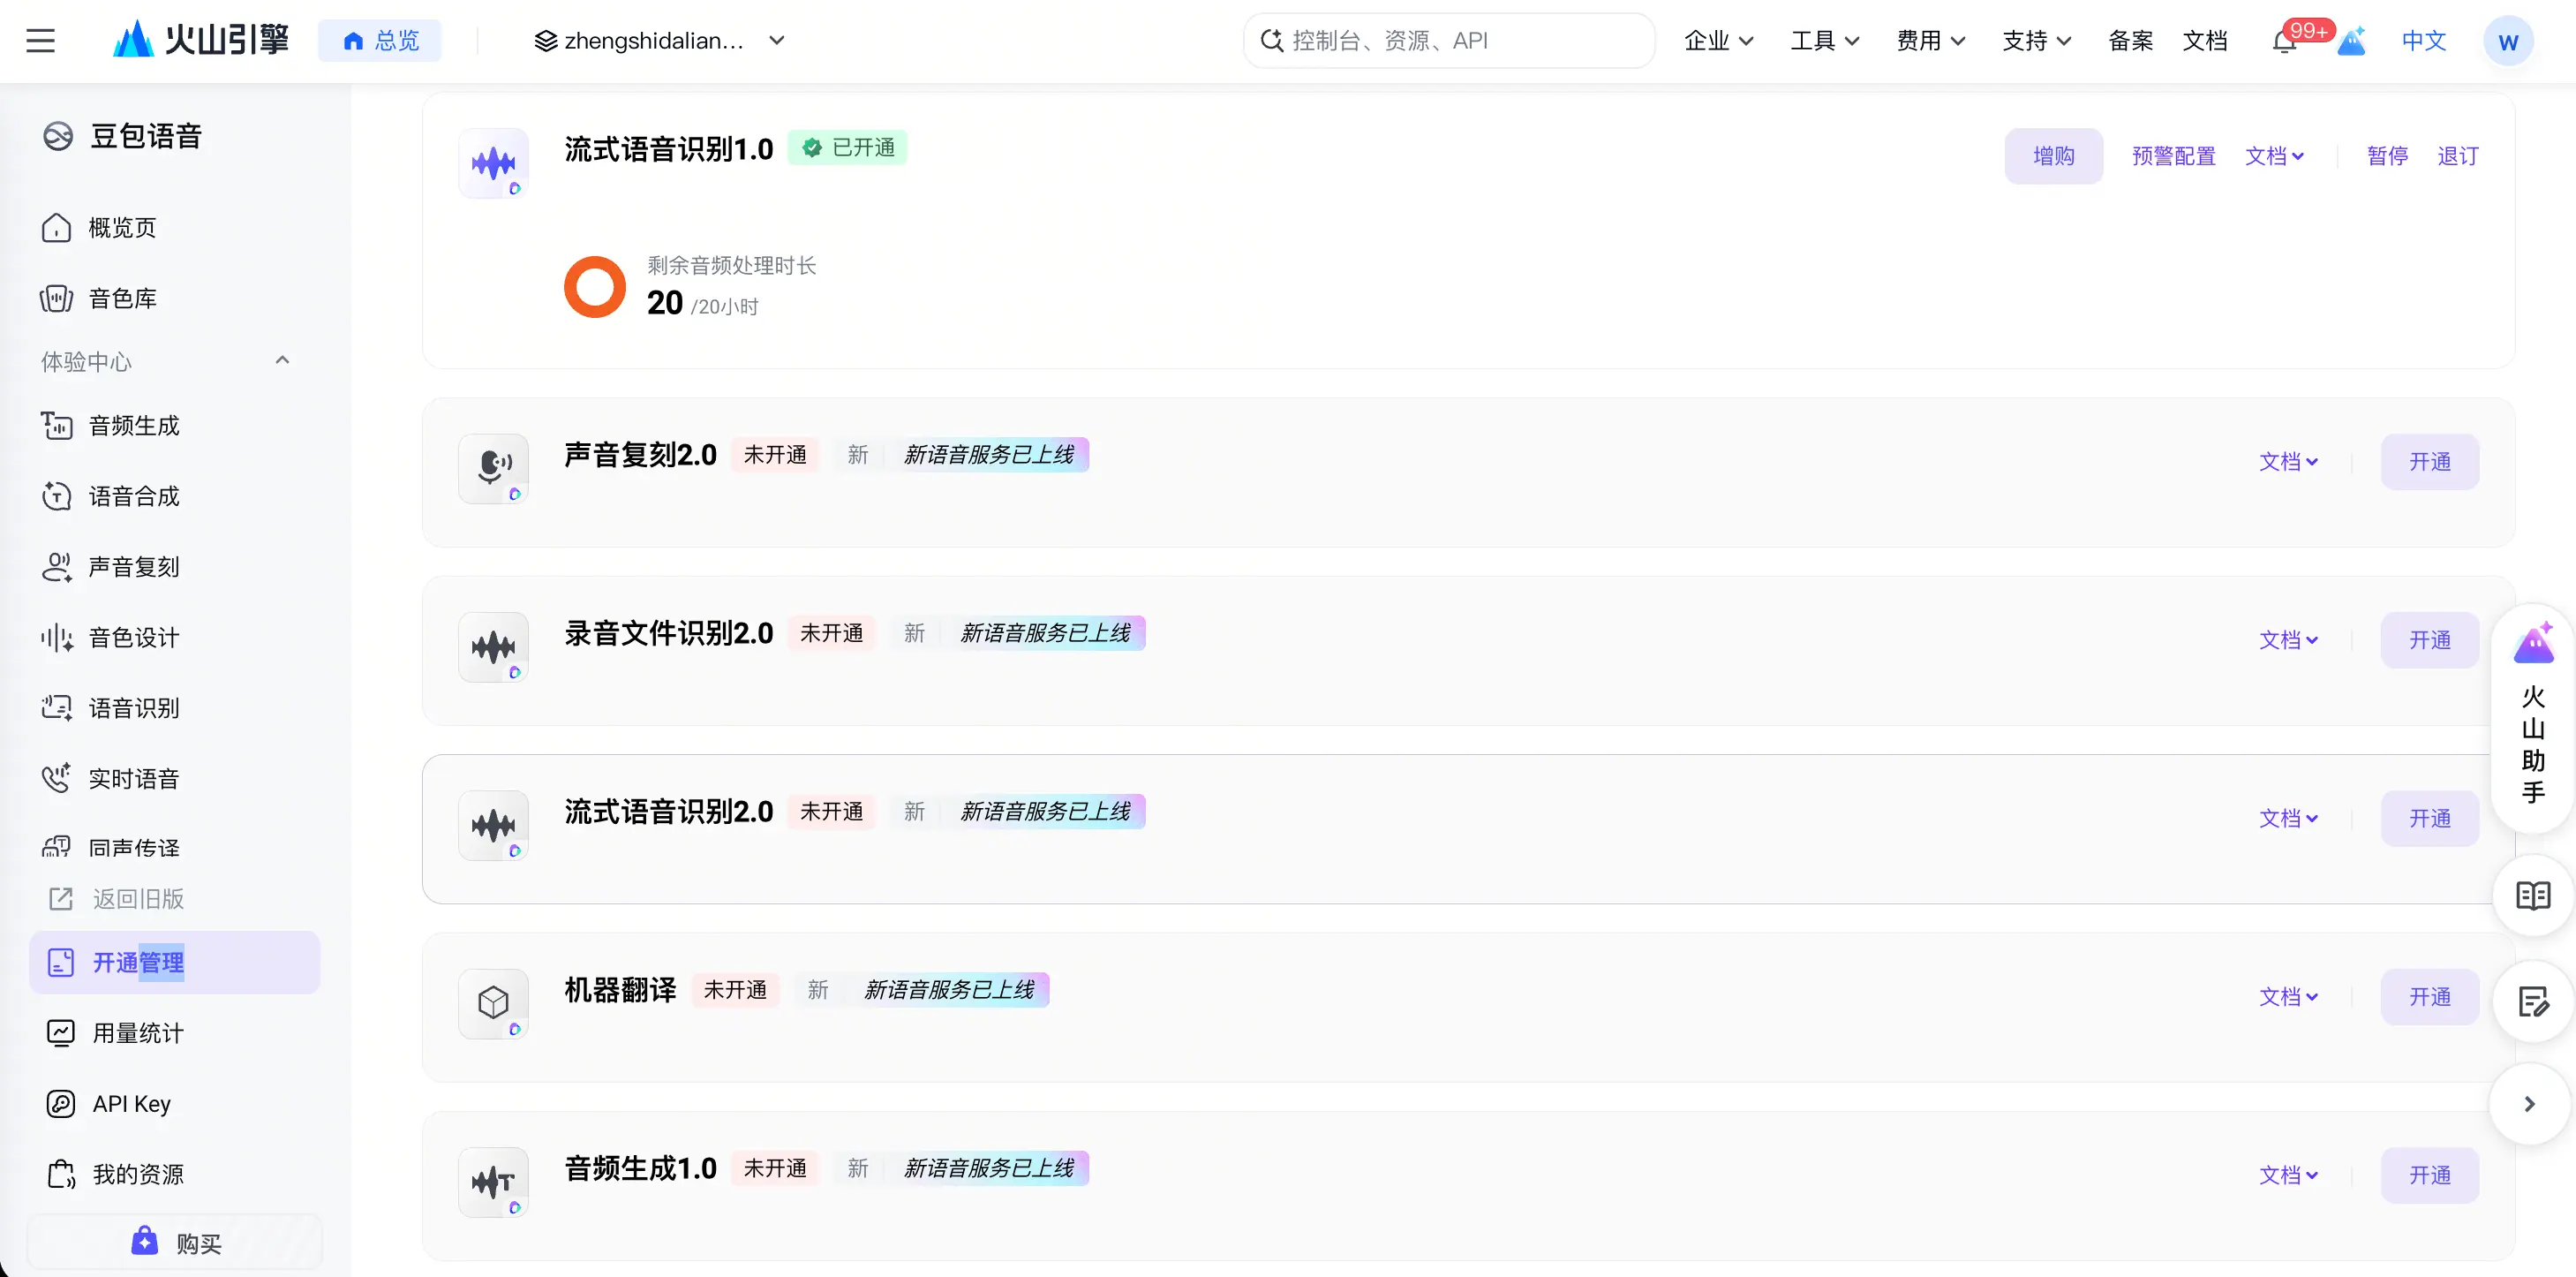
Task: Click the 流式语音识别1.0 waveform service icon
Action: tap(493, 162)
